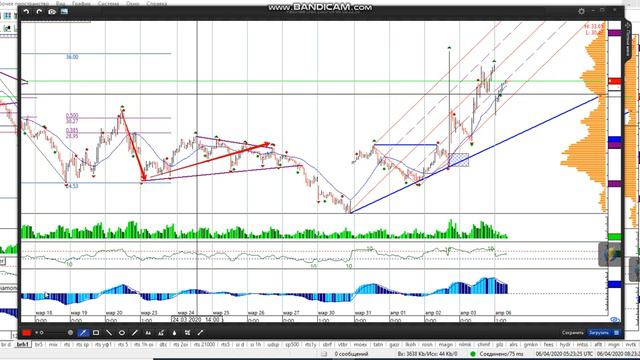The height and width of the screenshot is (360, 640).
Task: Click the undo arrow in annotation toolbar
Action: [27, 12]
